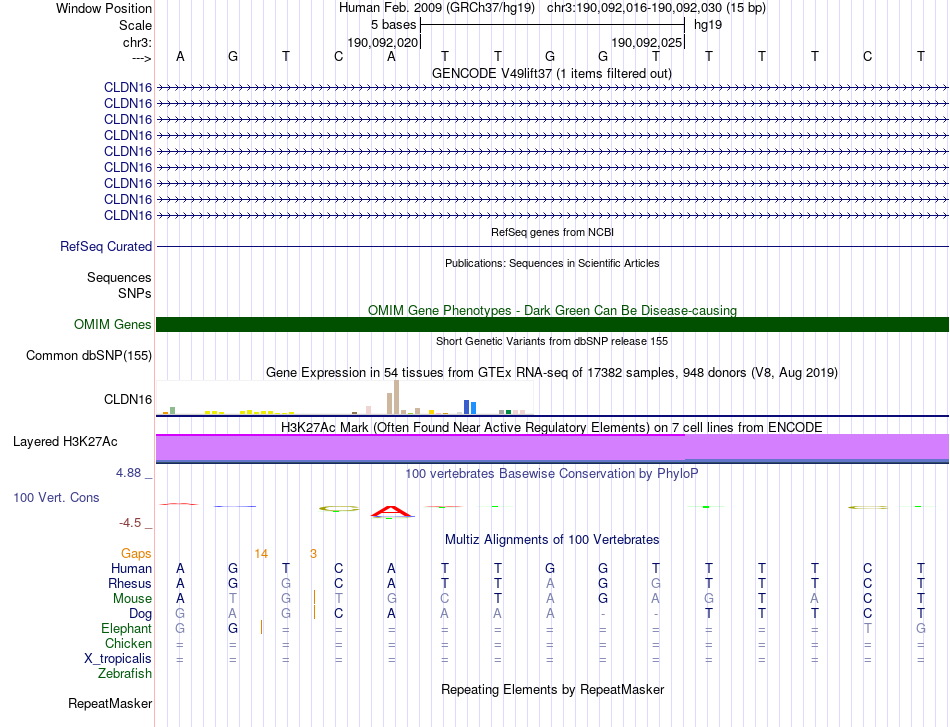
Task: Select the 'Rhesus' species row label
Action: [x=130, y=583]
